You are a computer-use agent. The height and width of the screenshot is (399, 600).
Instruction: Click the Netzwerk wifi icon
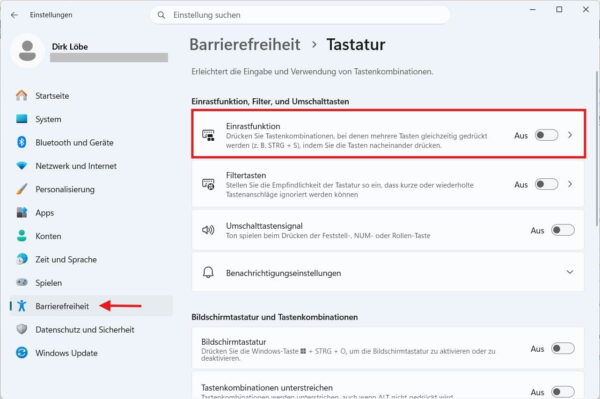[x=22, y=166]
